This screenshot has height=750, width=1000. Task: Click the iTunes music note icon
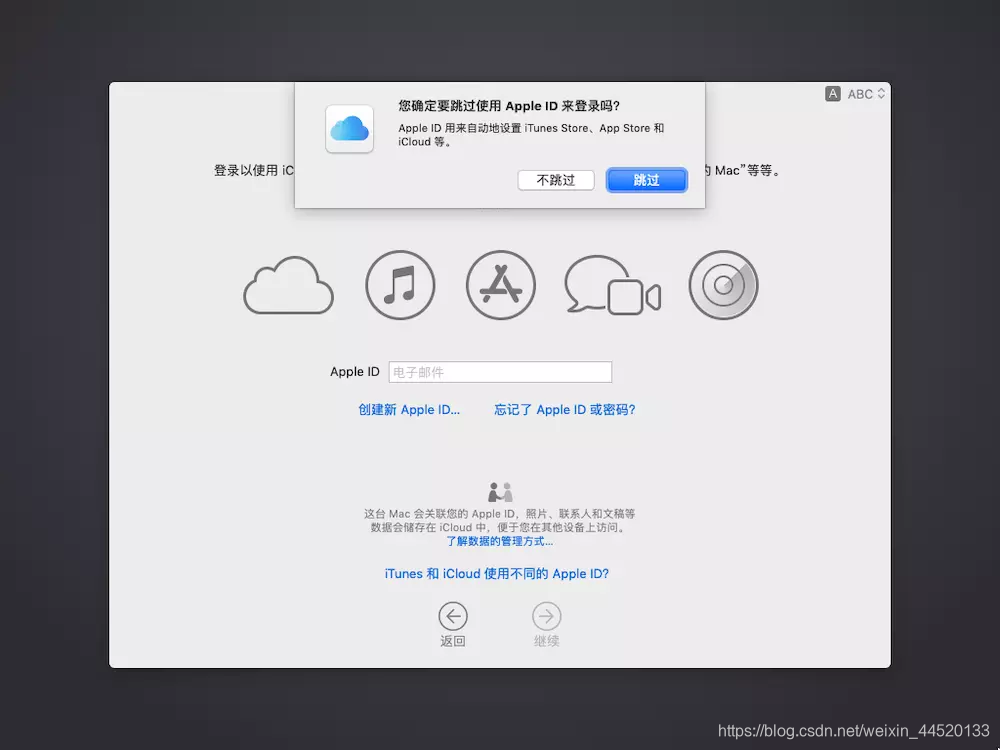(x=400, y=284)
